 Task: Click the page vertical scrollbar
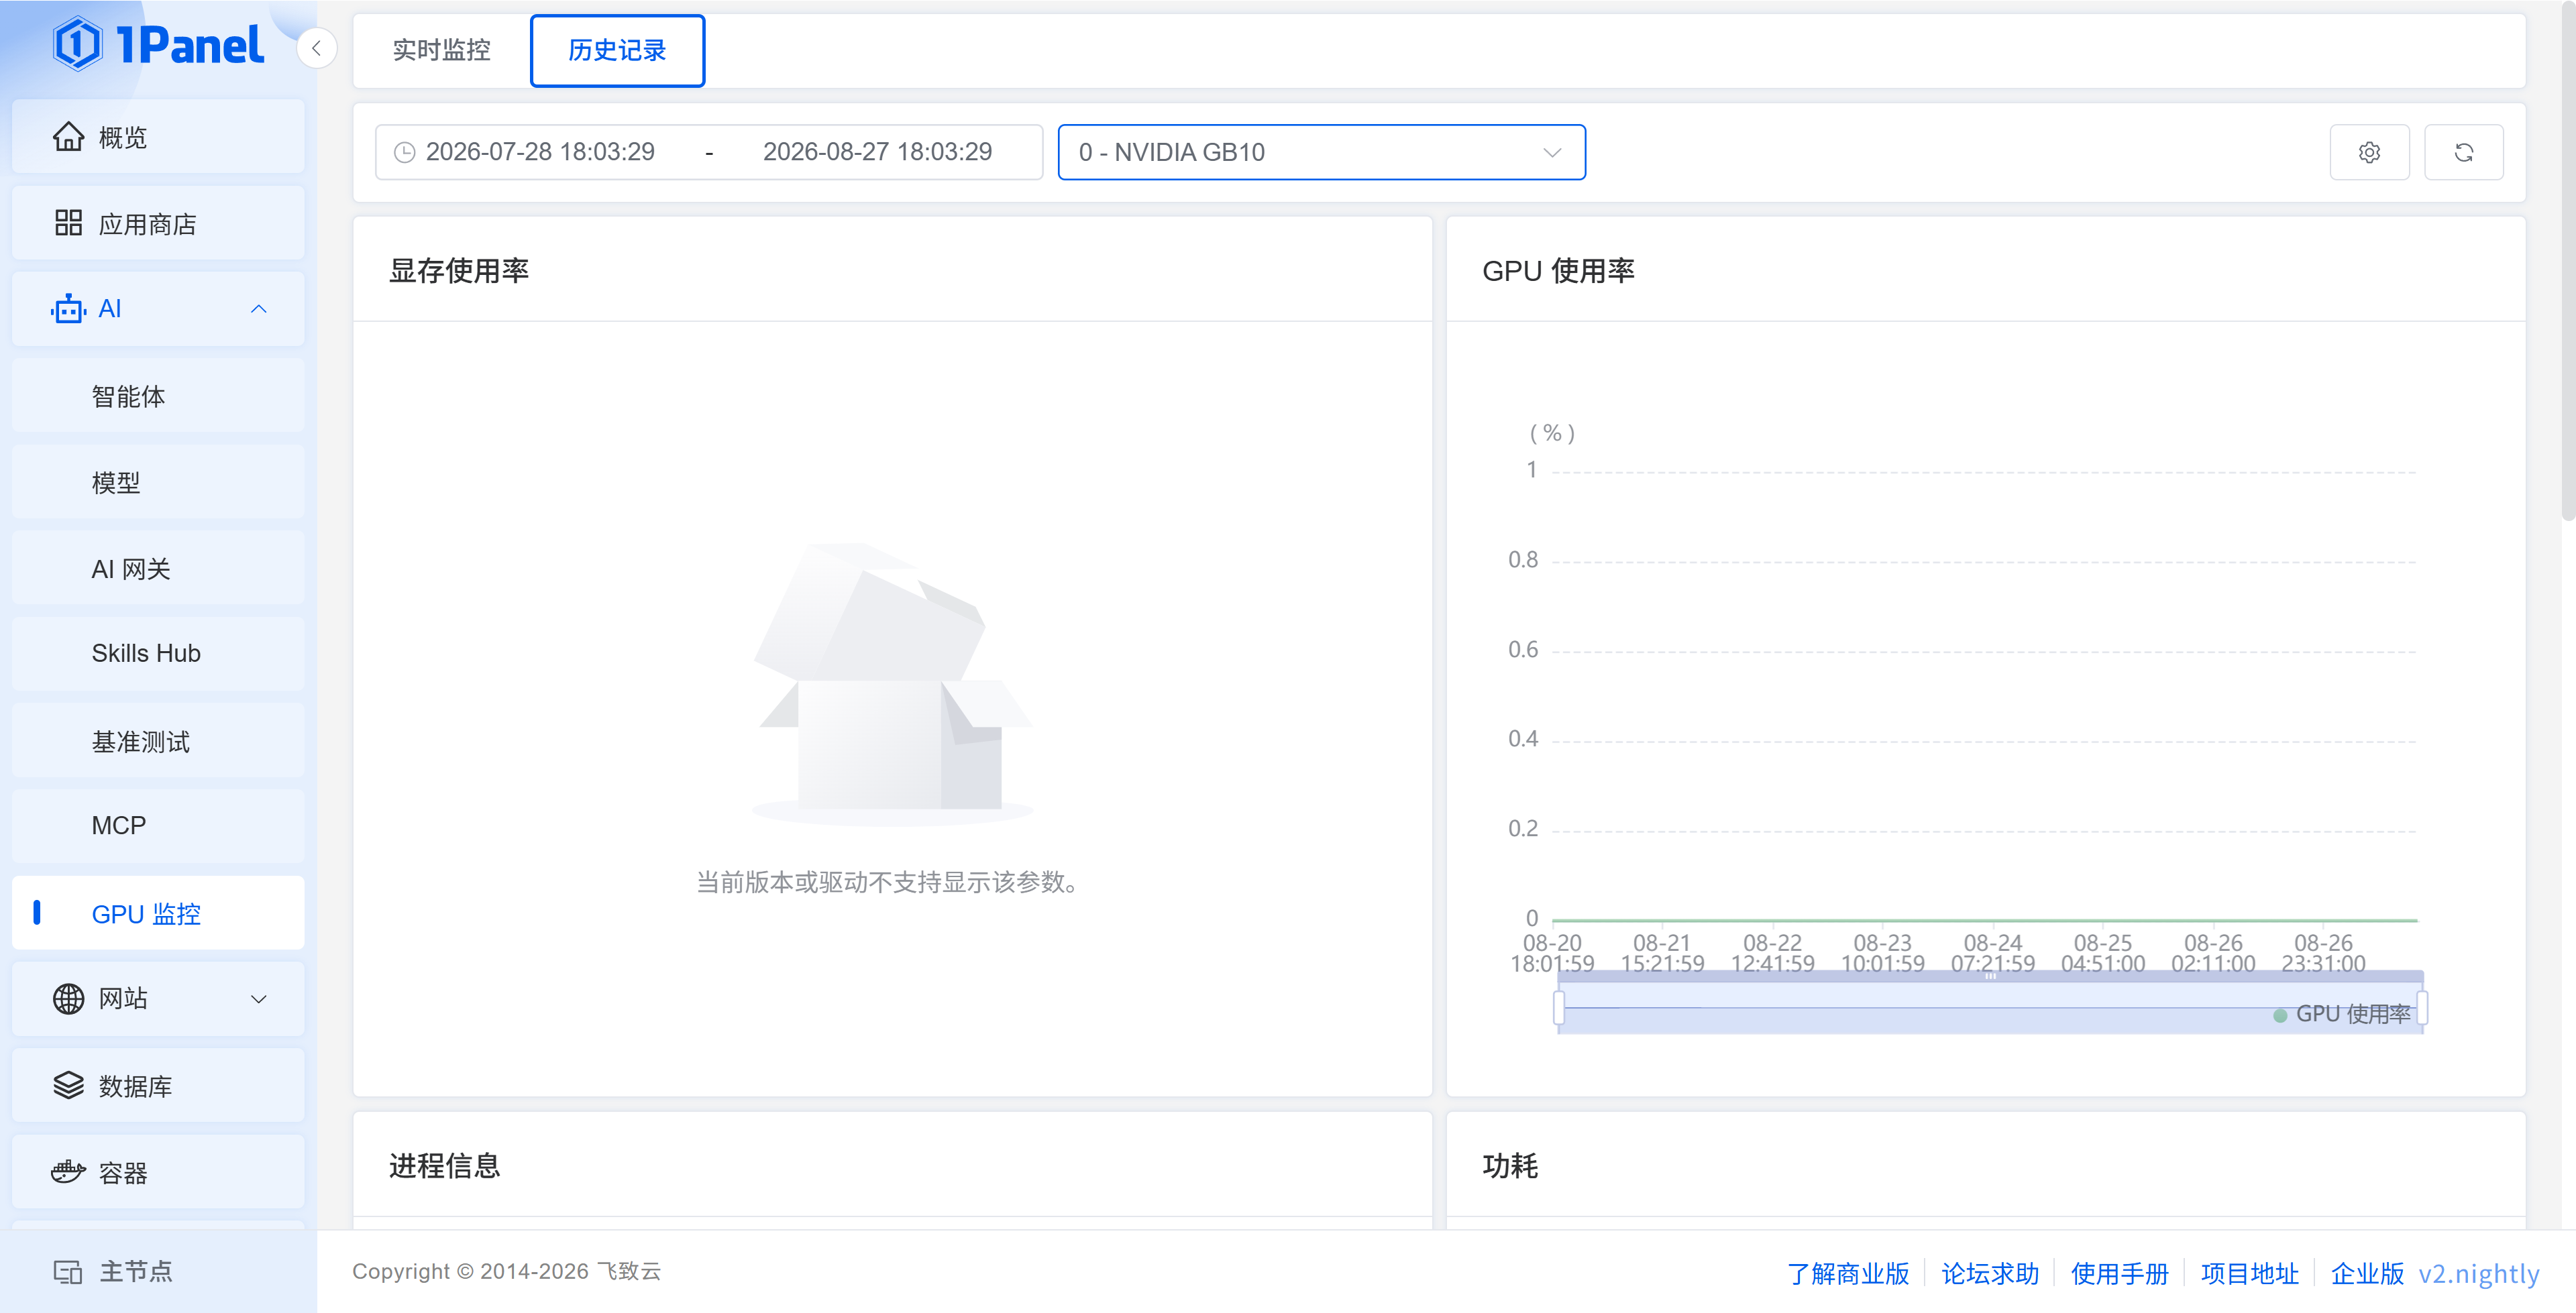pyautogui.click(x=2568, y=262)
